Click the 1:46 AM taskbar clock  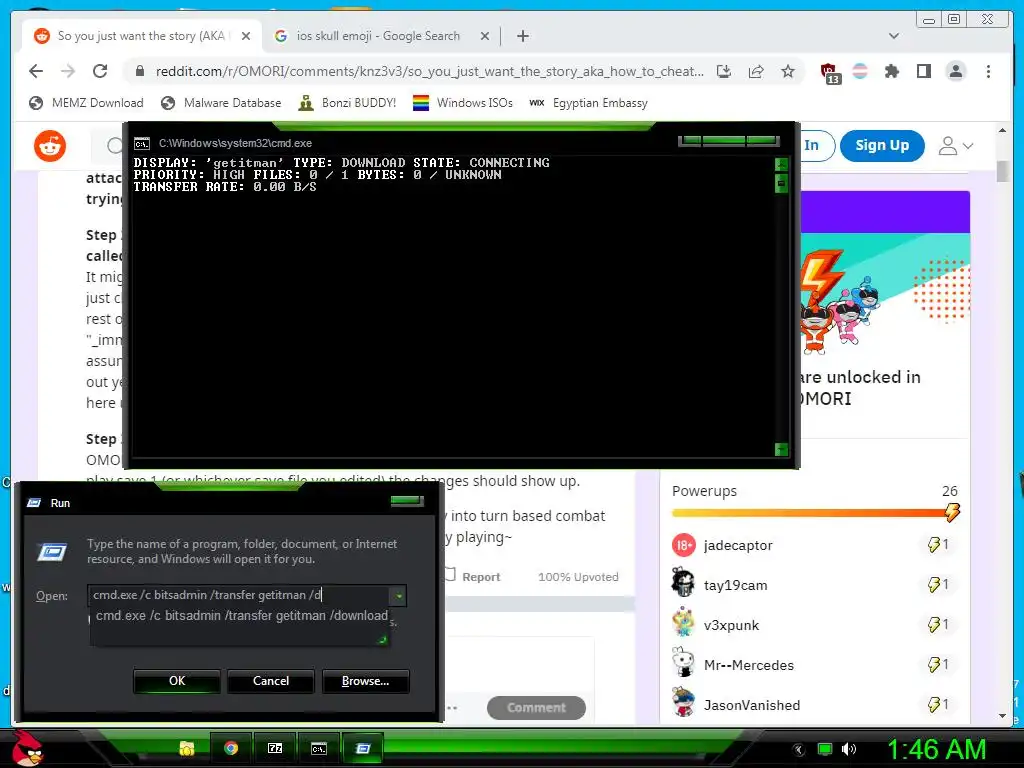pos(936,749)
